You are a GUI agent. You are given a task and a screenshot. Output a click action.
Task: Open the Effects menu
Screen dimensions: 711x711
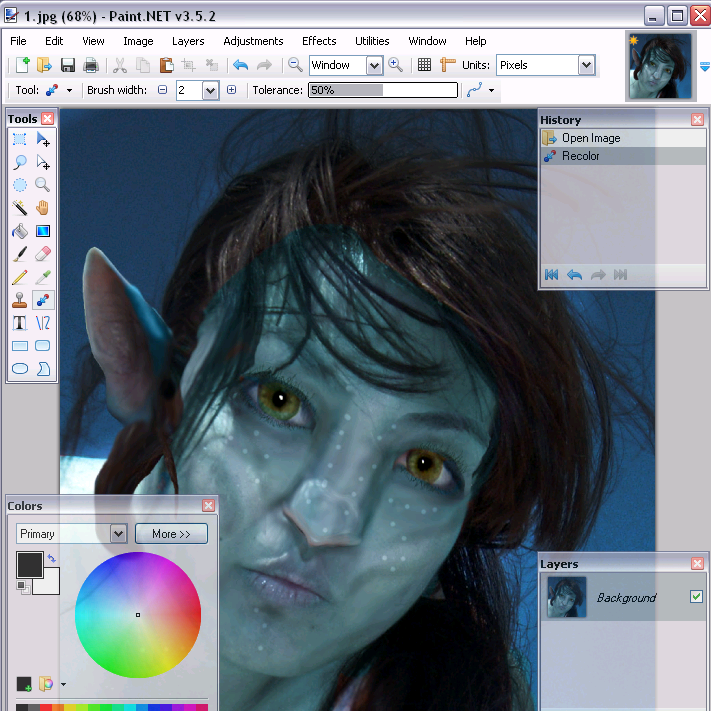(319, 41)
